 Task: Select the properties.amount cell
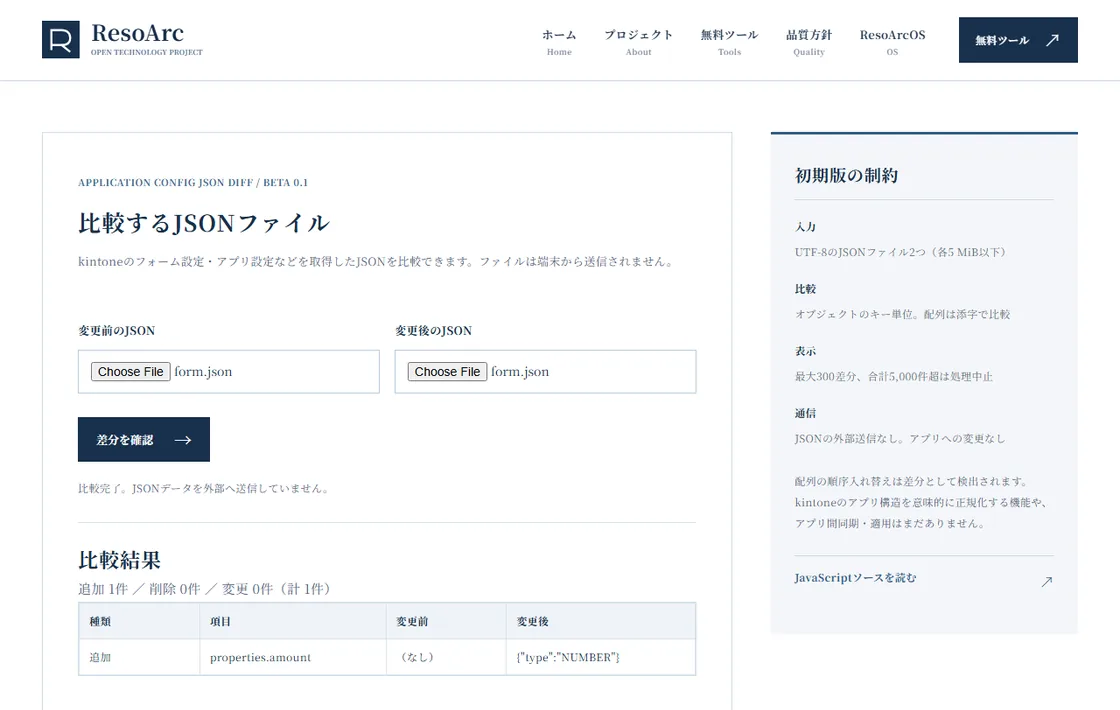[x=293, y=657]
